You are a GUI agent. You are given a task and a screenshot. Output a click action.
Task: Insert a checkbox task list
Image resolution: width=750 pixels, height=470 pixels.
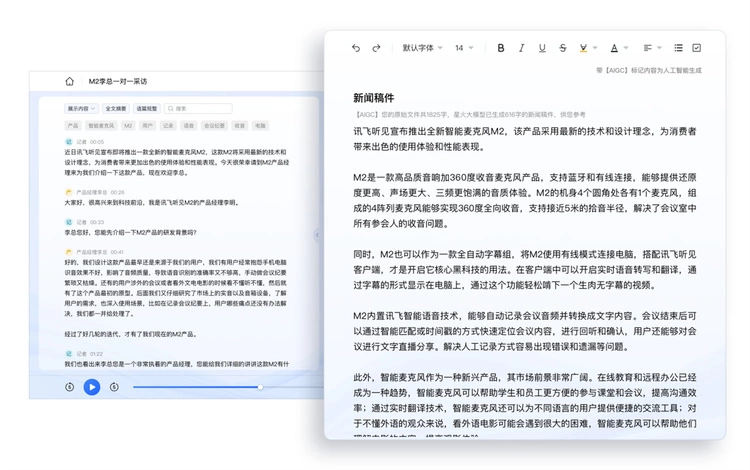click(697, 48)
